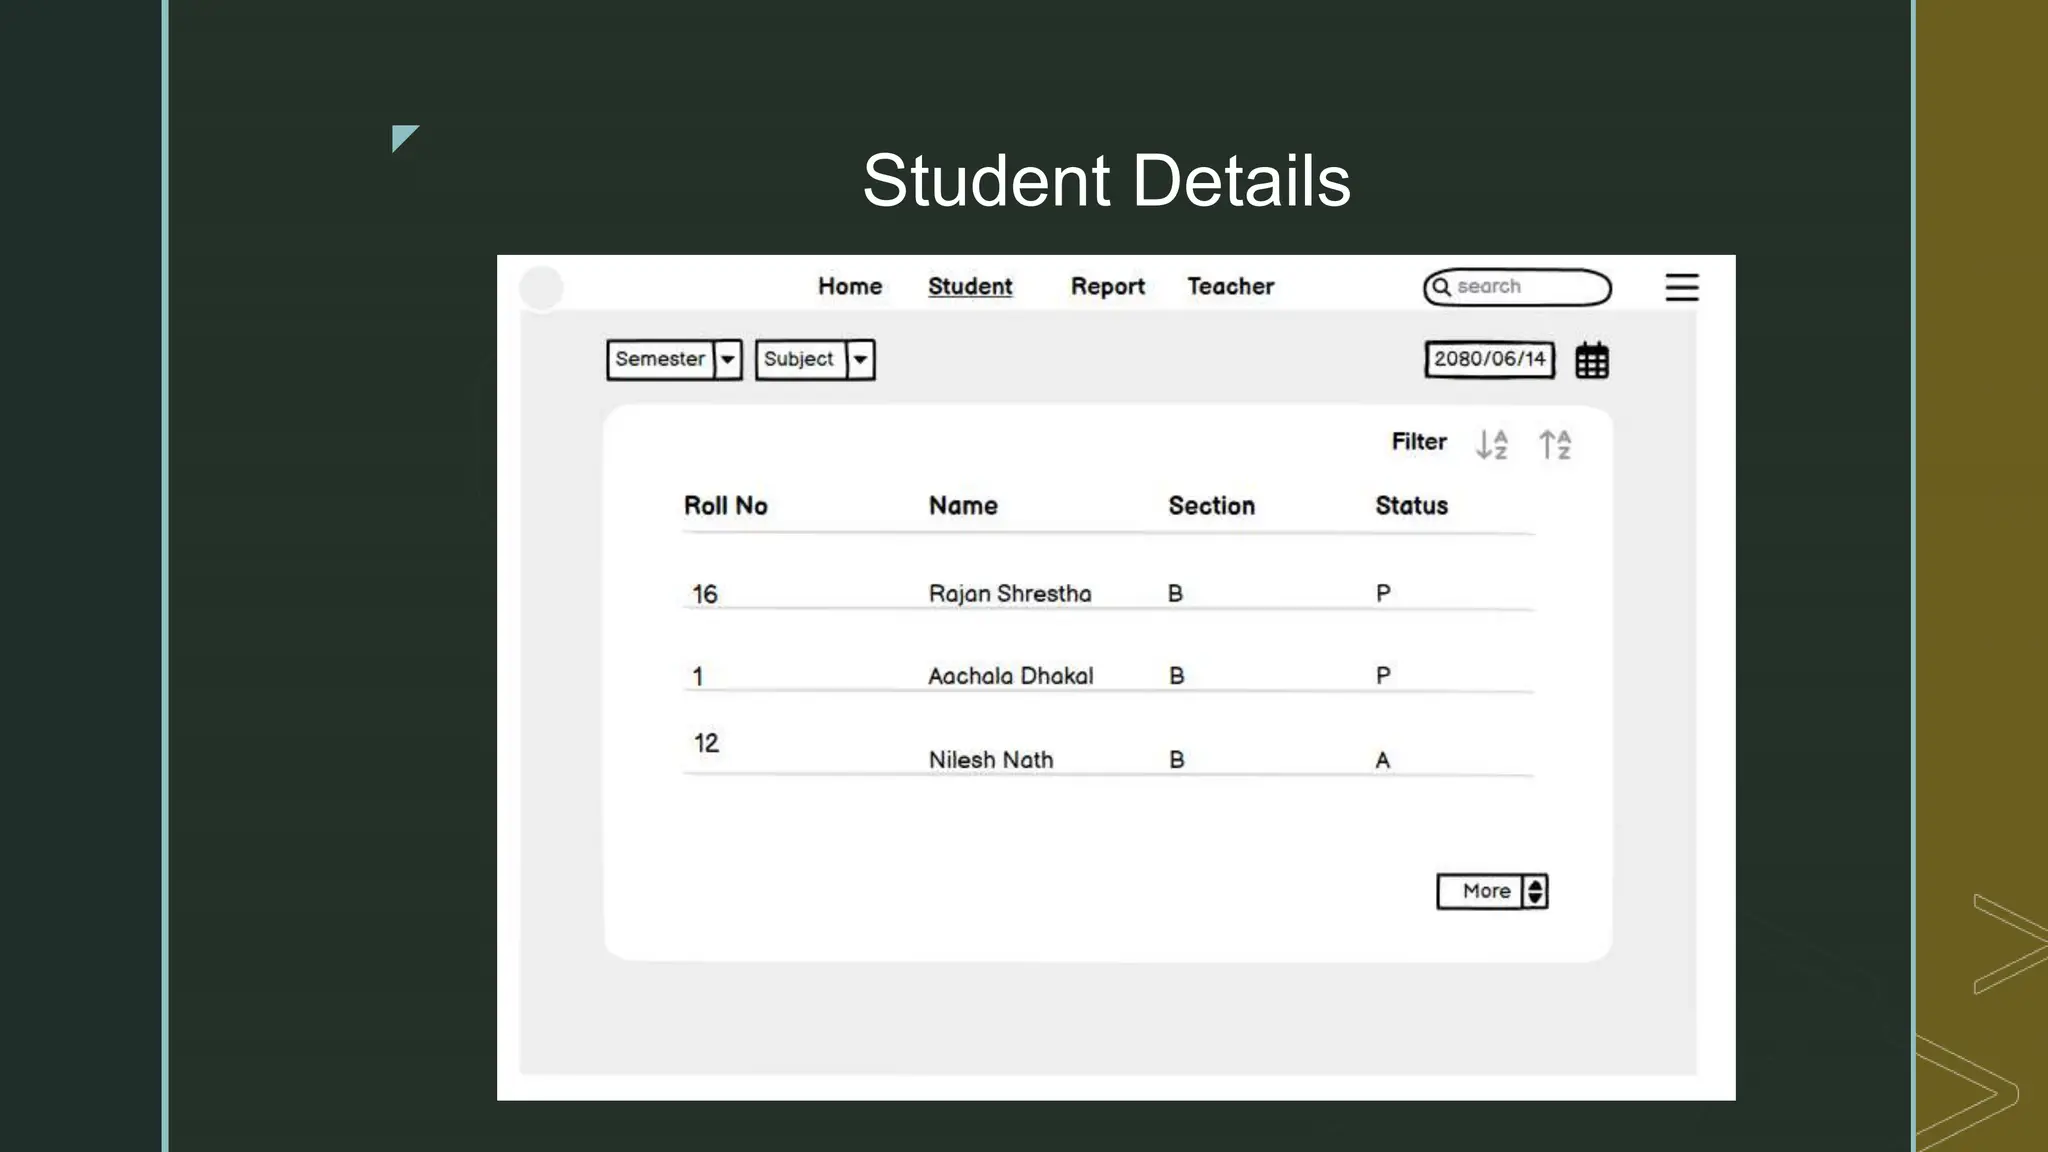Viewport: 2048px width, 1152px height.
Task: Click the More stepper arrows
Action: pyautogui.click(x=1535, y=891)
